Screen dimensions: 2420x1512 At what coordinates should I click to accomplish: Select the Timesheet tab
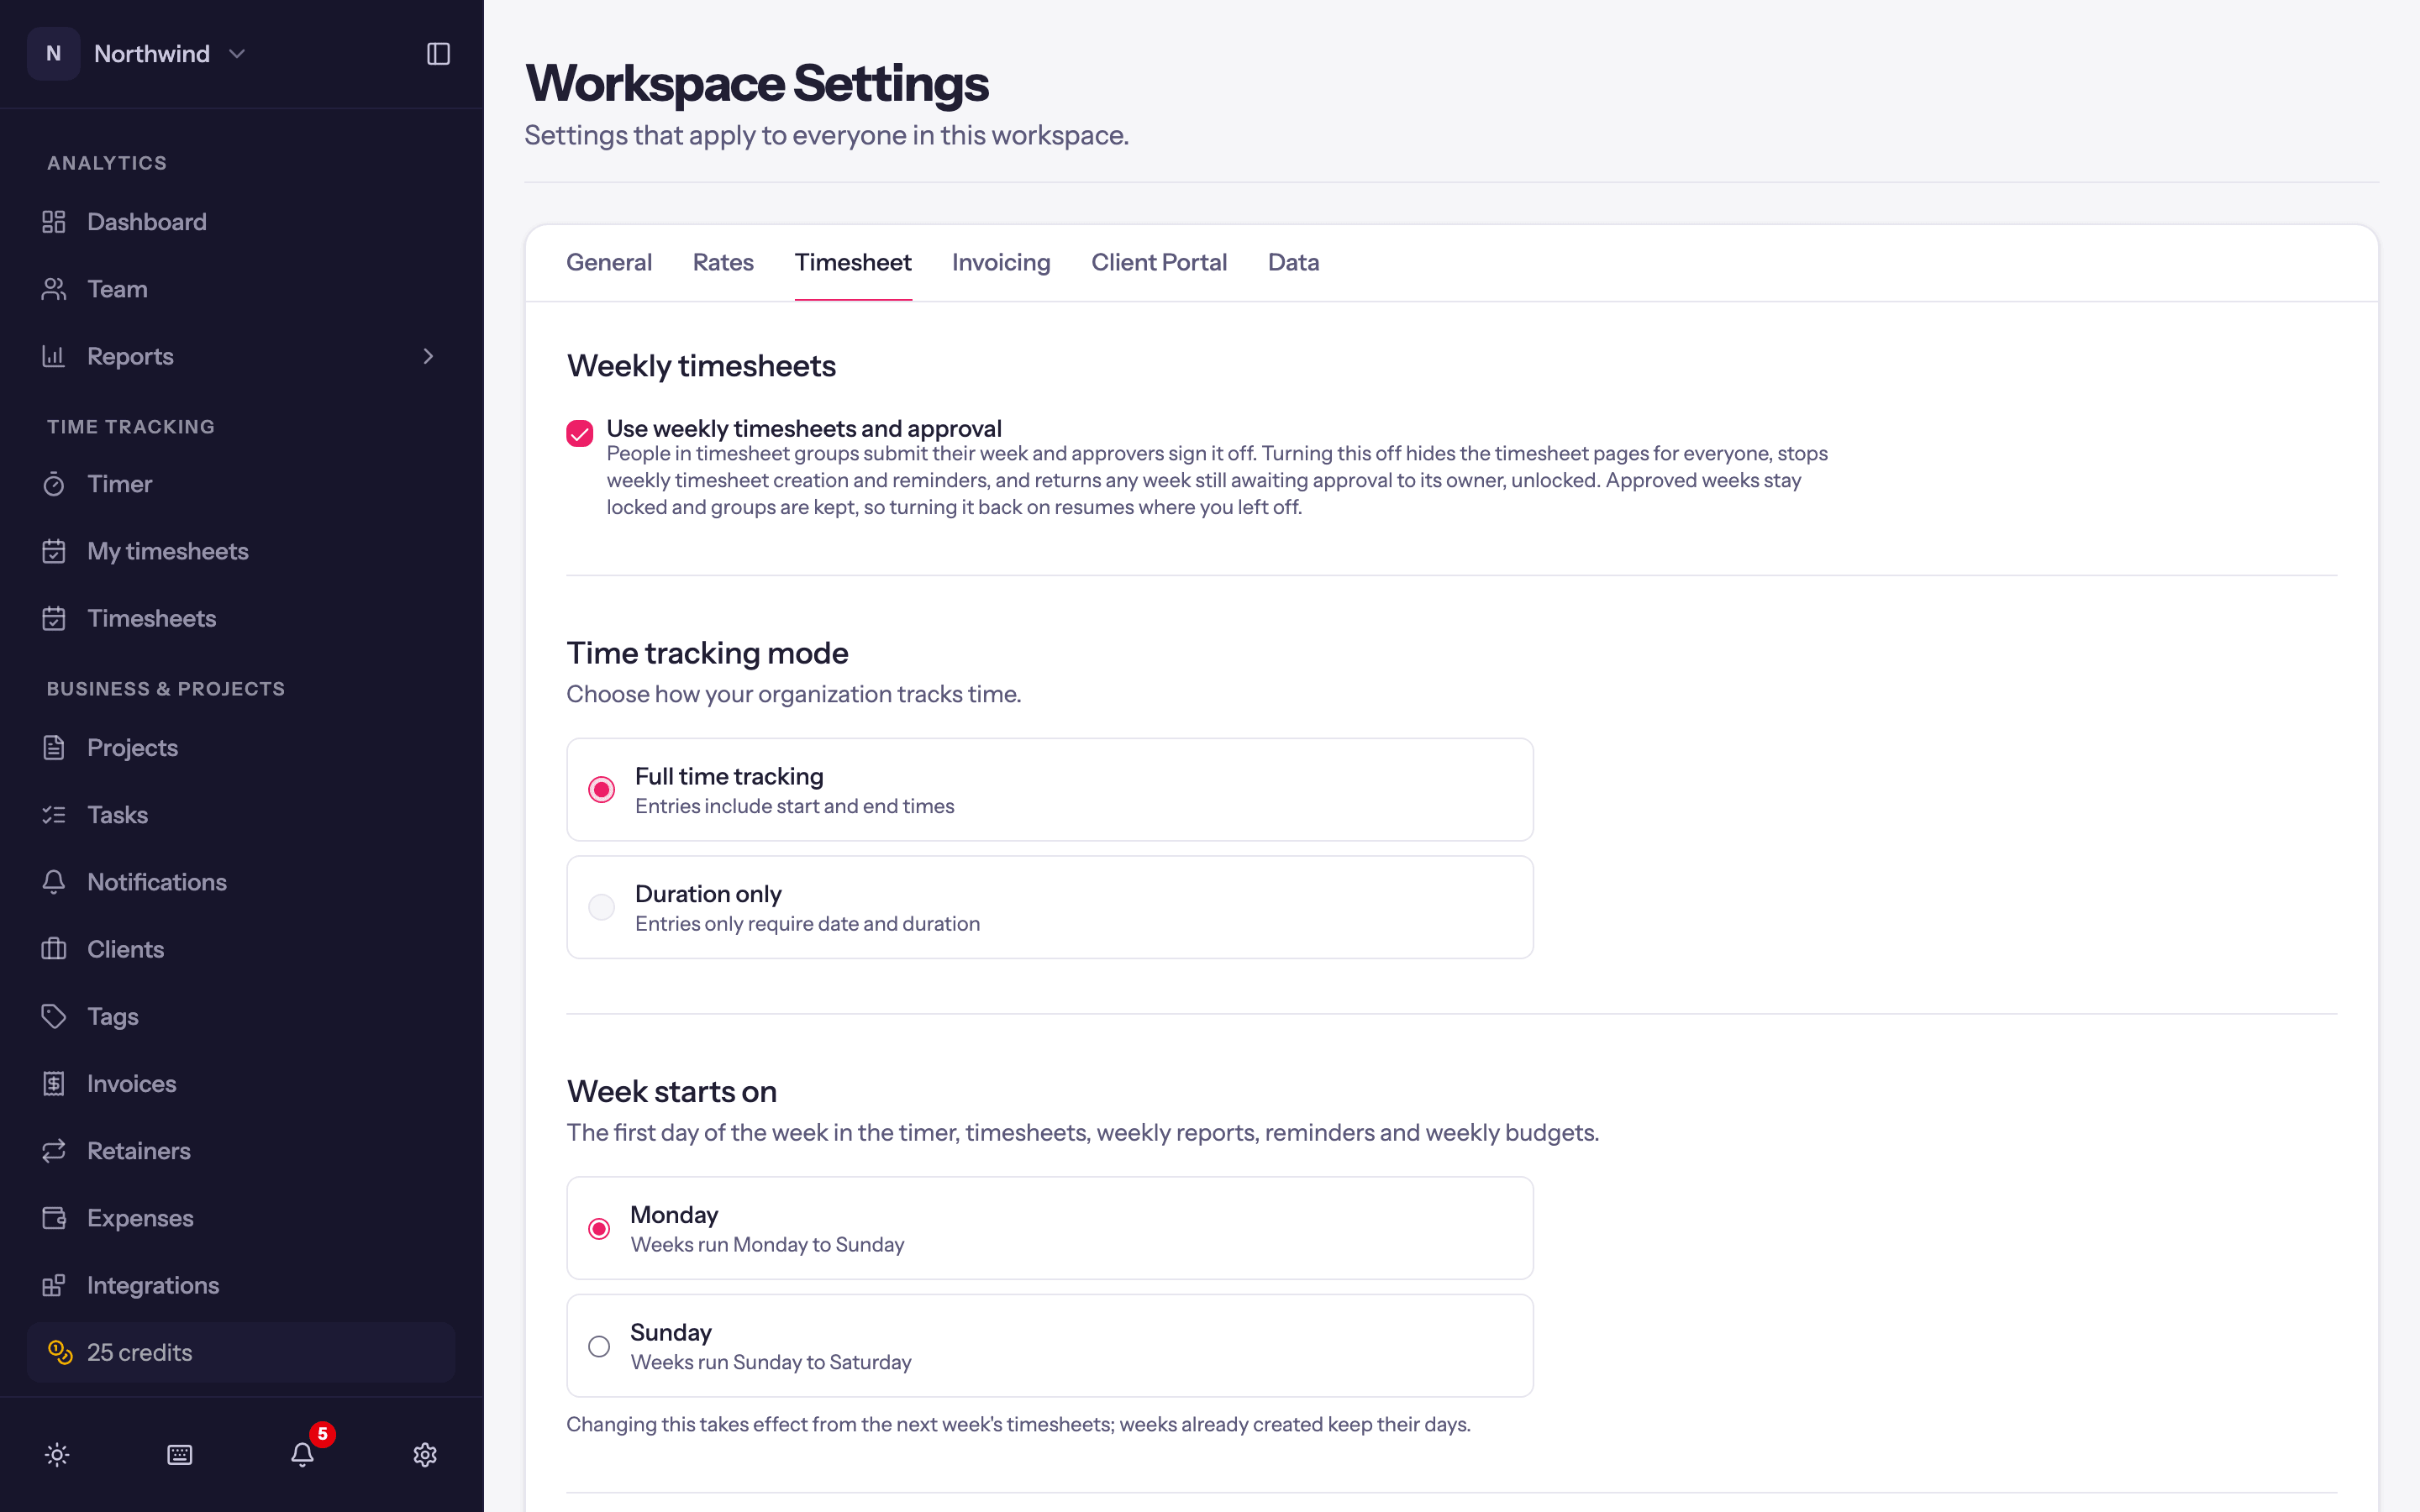(853, 262)
